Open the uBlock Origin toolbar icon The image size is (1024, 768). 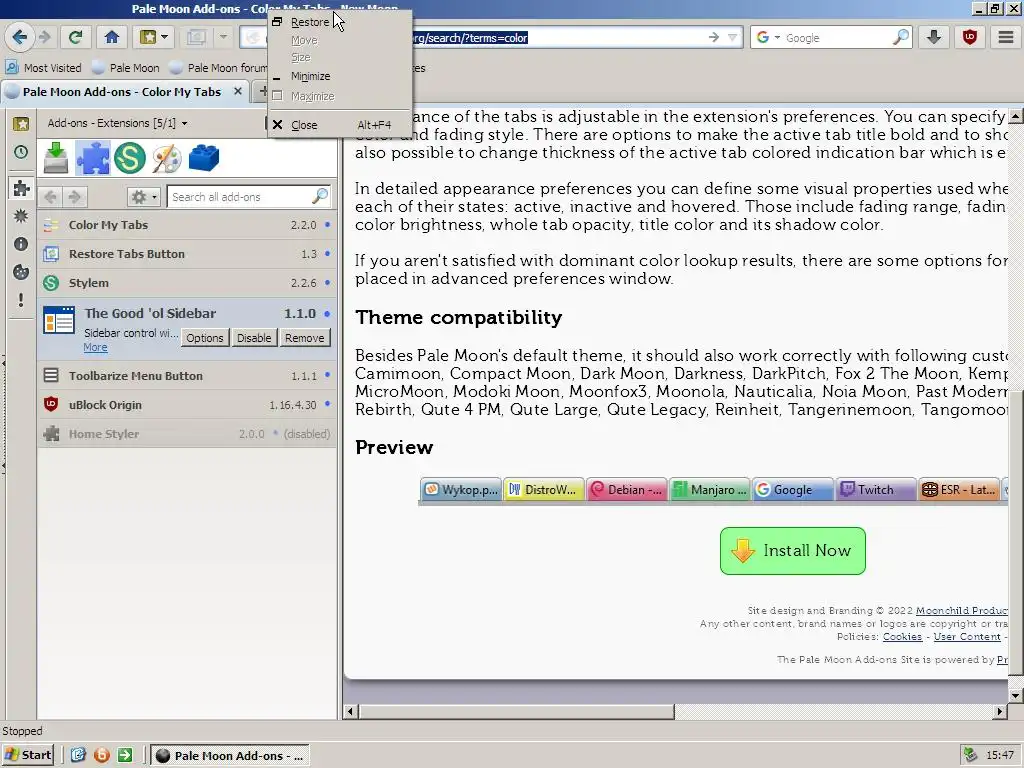click(x=970, y=37)
